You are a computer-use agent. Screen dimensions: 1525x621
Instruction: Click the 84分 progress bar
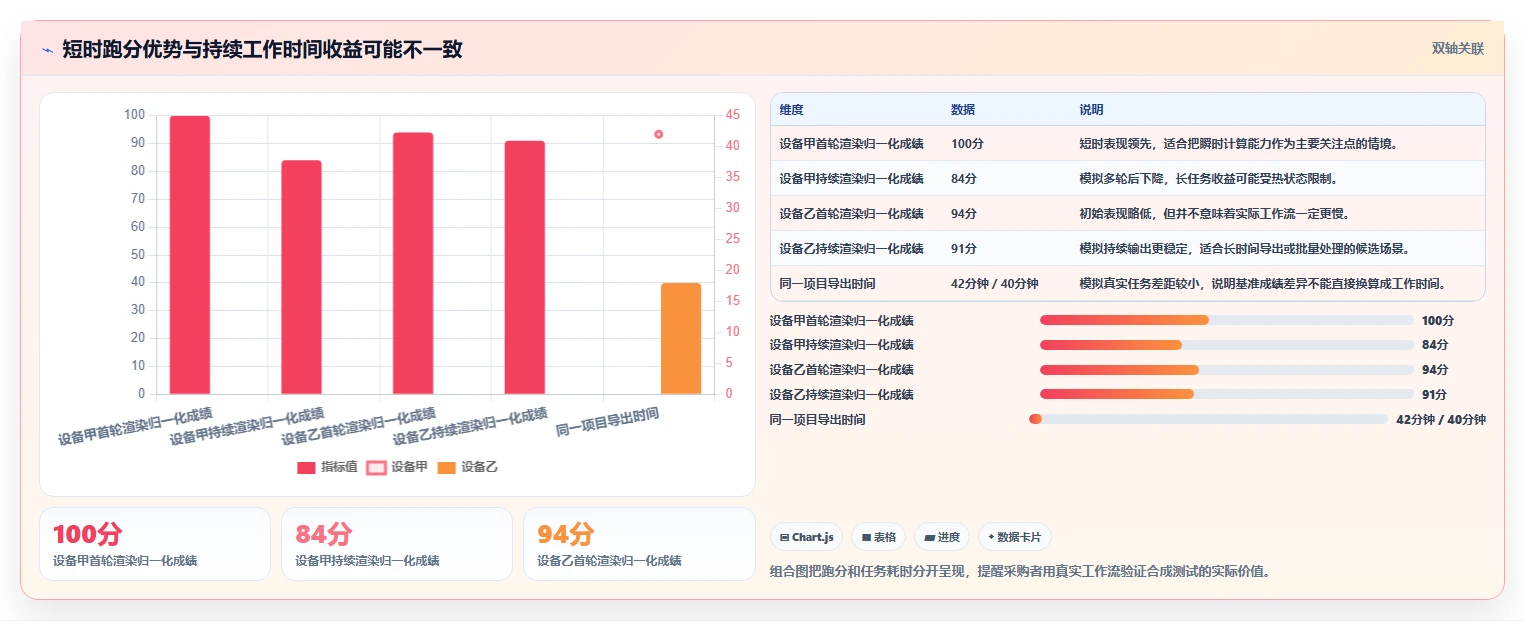point(1226,345)
